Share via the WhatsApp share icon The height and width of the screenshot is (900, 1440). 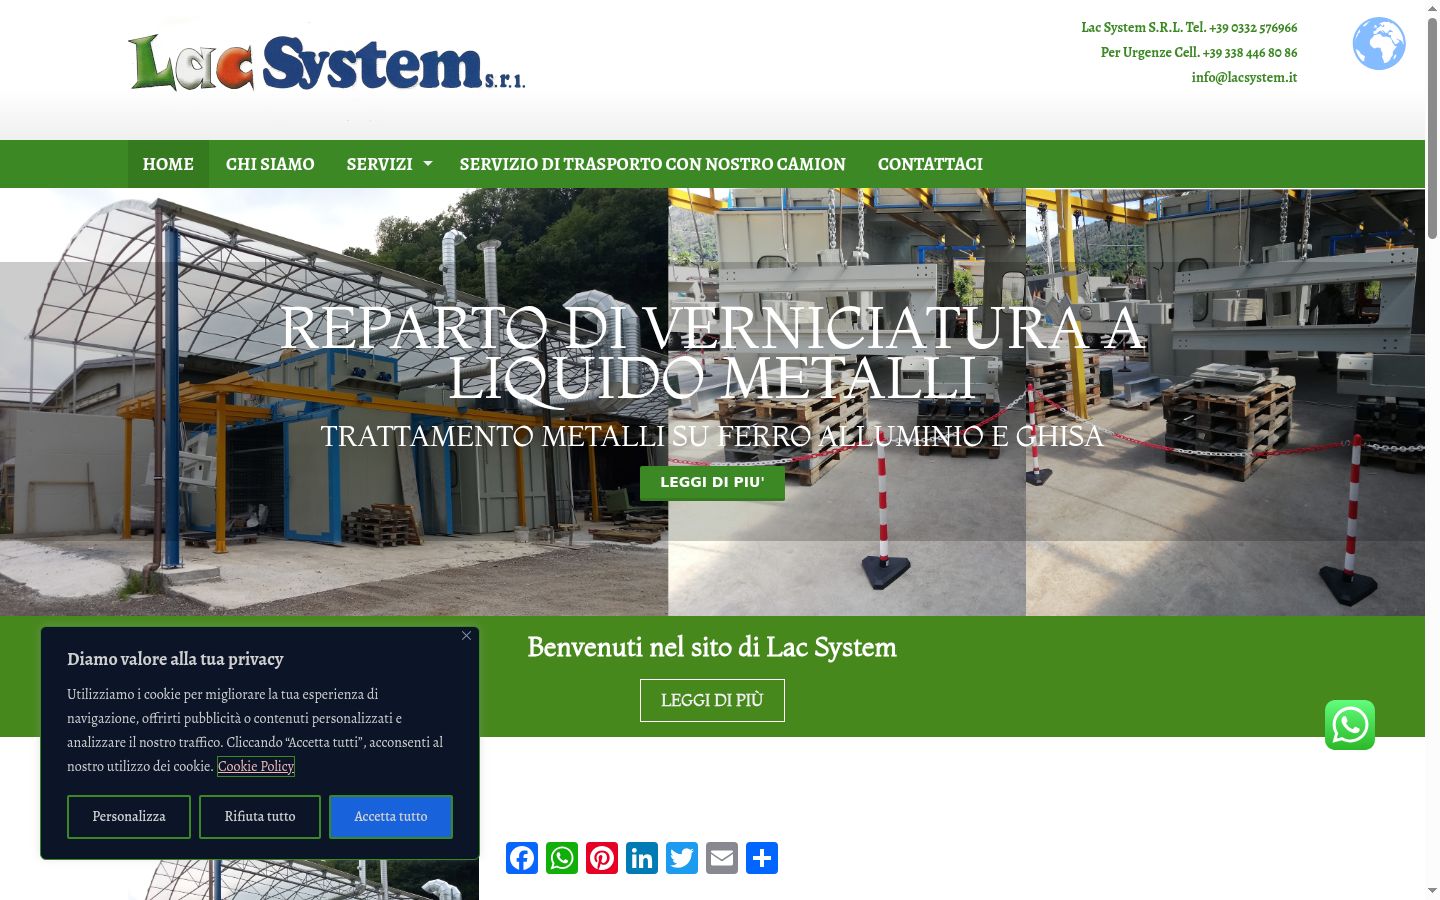coord(562,858)
